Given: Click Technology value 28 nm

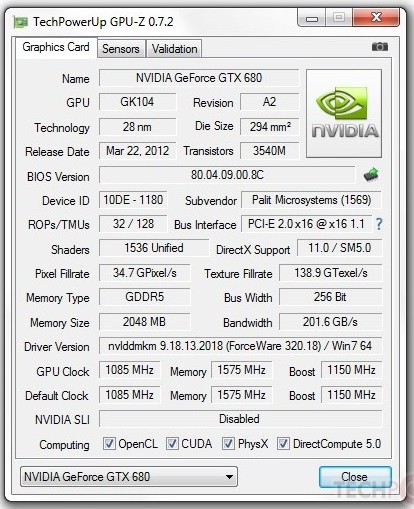Looking at the screenshot, I should coord(137,127).
